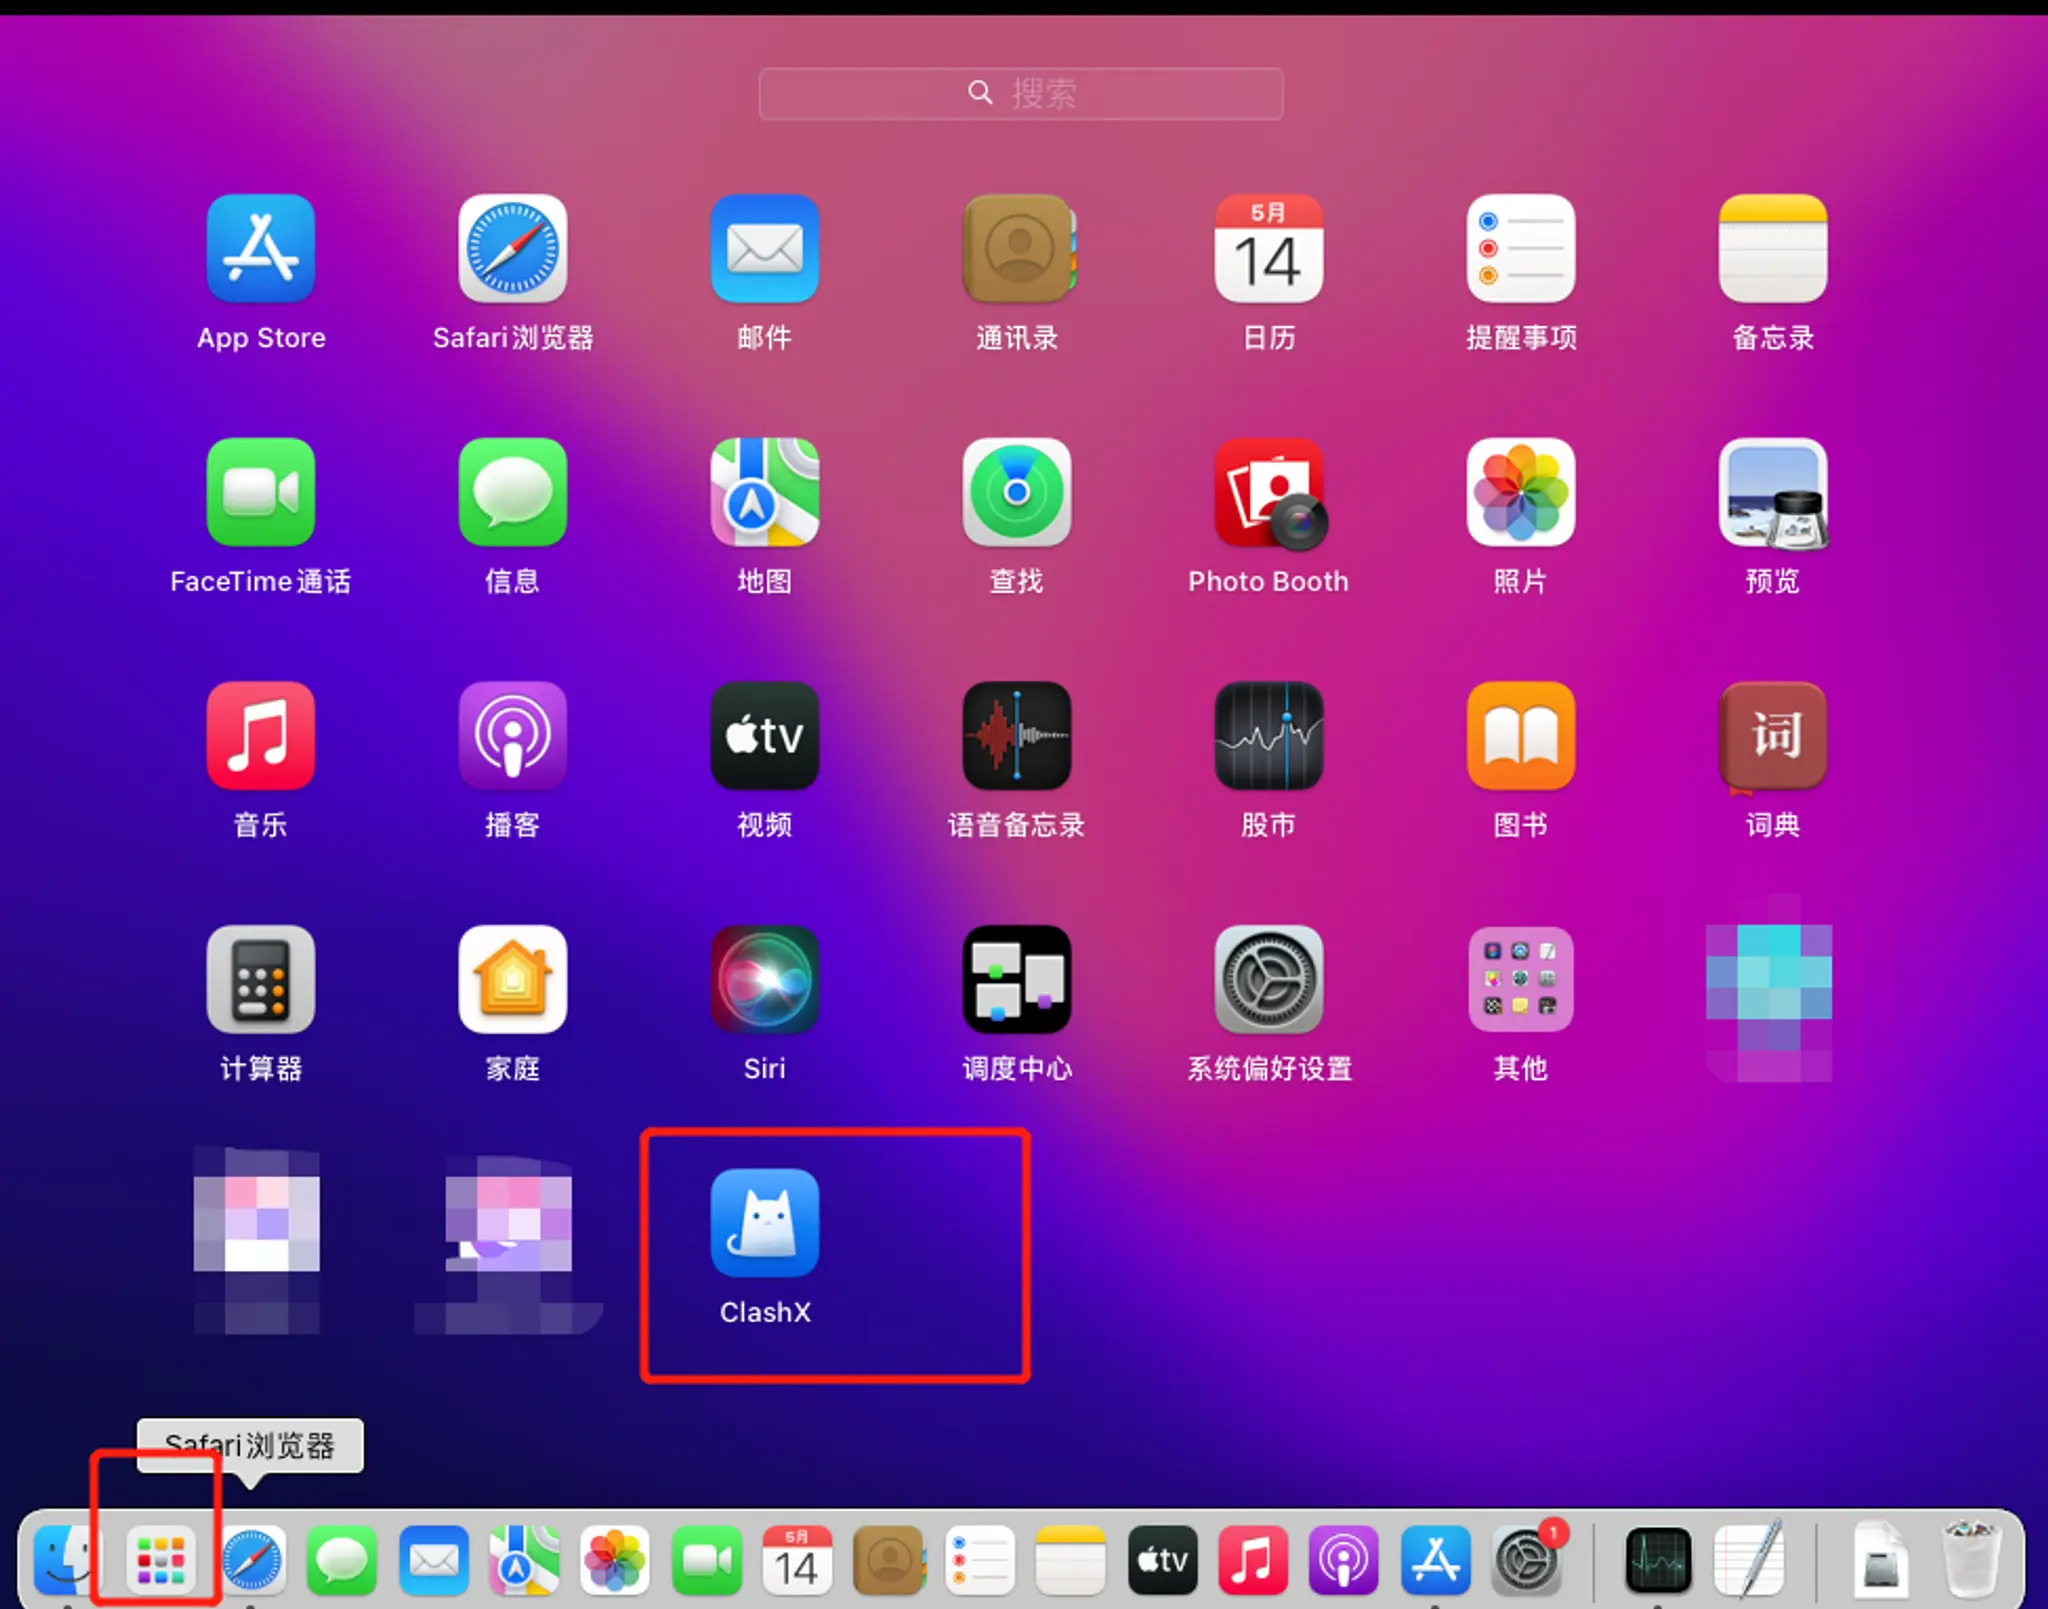Launch the ClashX app
The image size is (2048, 1609).
coord(765,1223)
